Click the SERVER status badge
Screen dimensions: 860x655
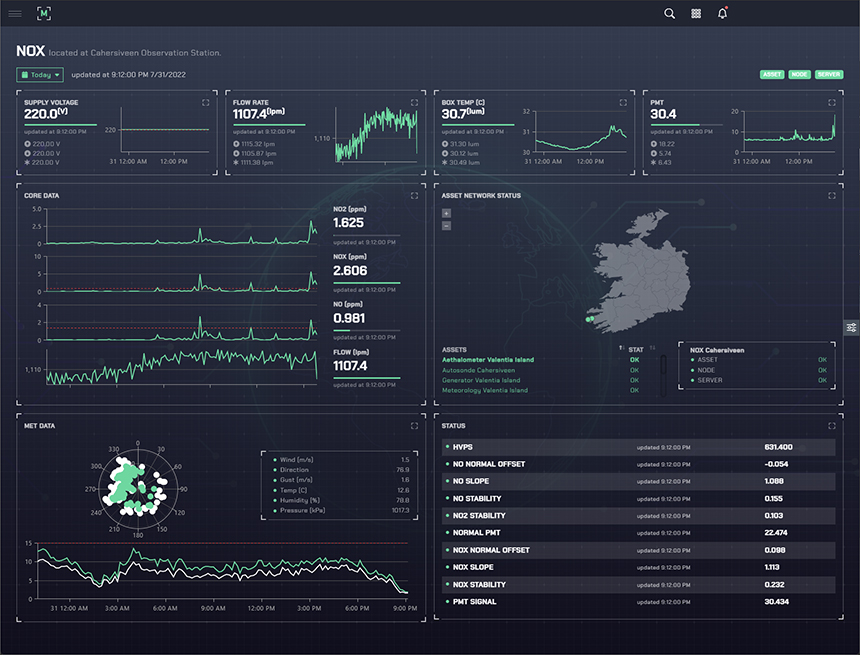click(x=829, y=74)
